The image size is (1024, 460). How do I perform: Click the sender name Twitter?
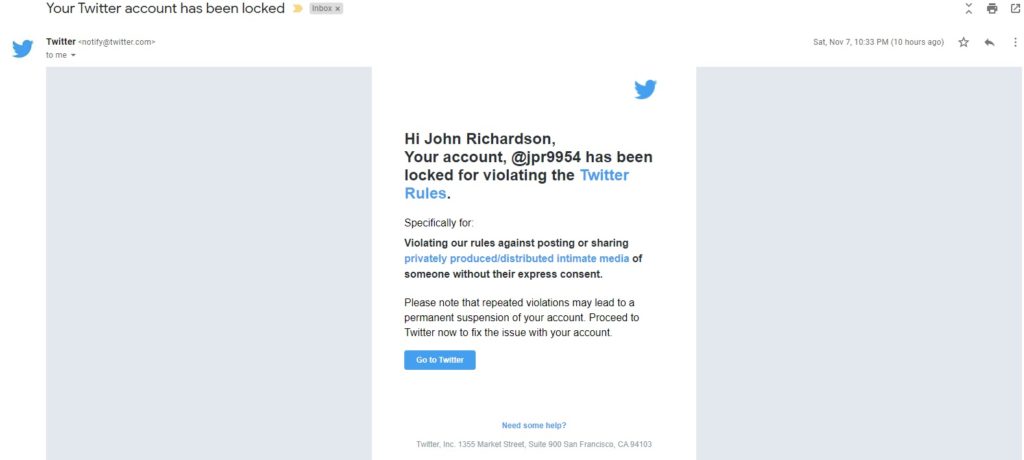(x=60, y=42)
